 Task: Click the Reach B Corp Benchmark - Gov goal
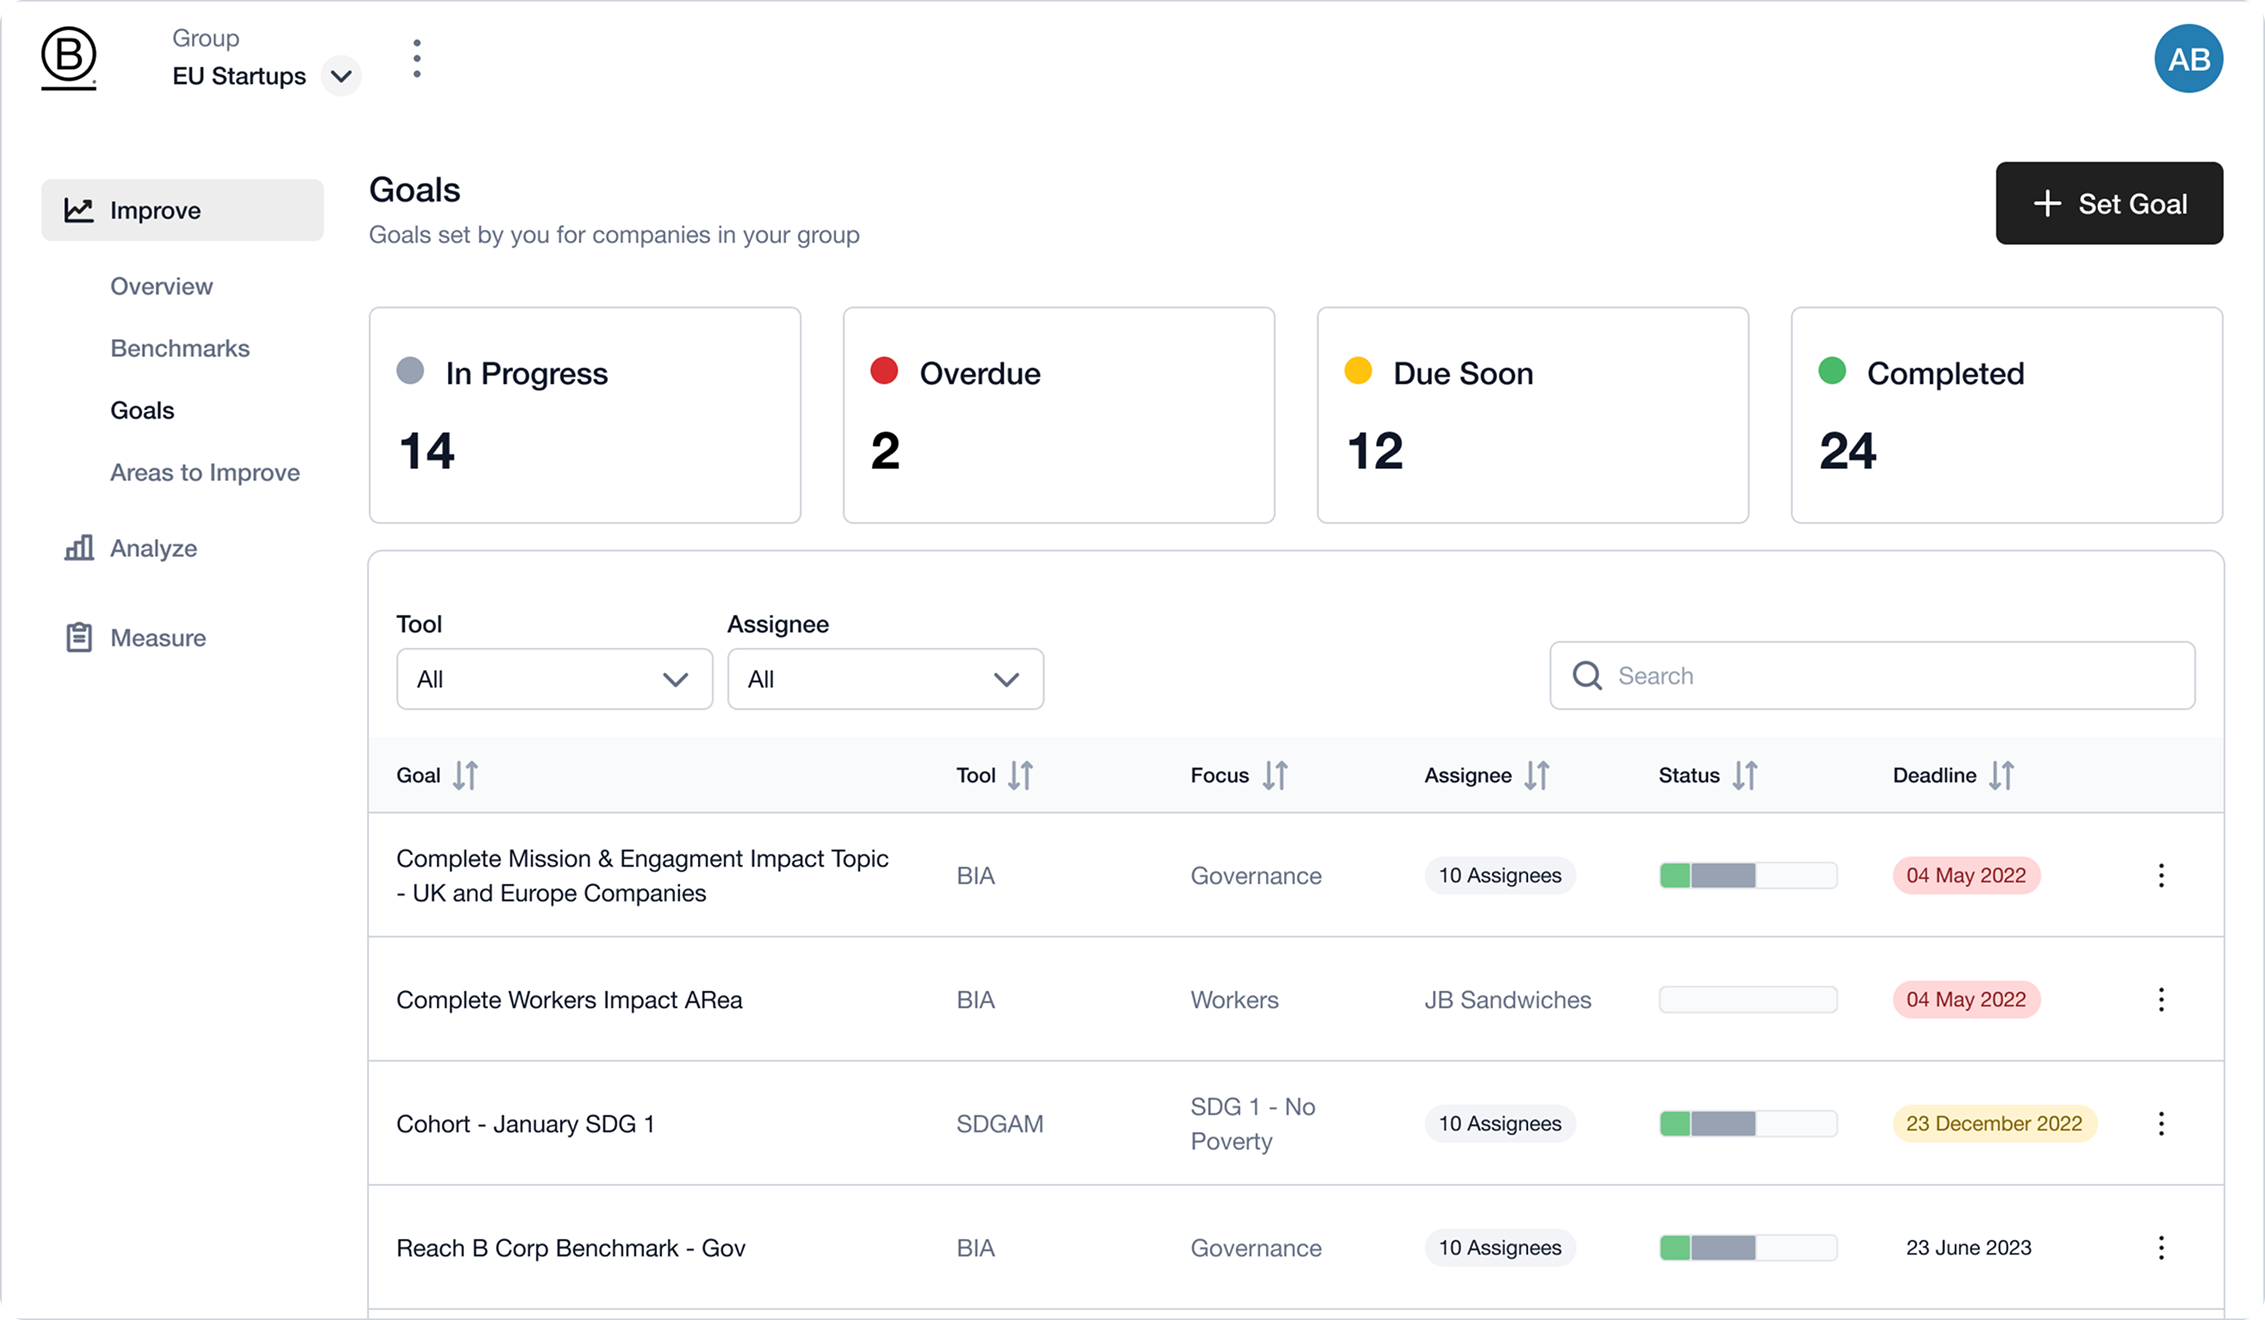click(x=571, y=1247)
